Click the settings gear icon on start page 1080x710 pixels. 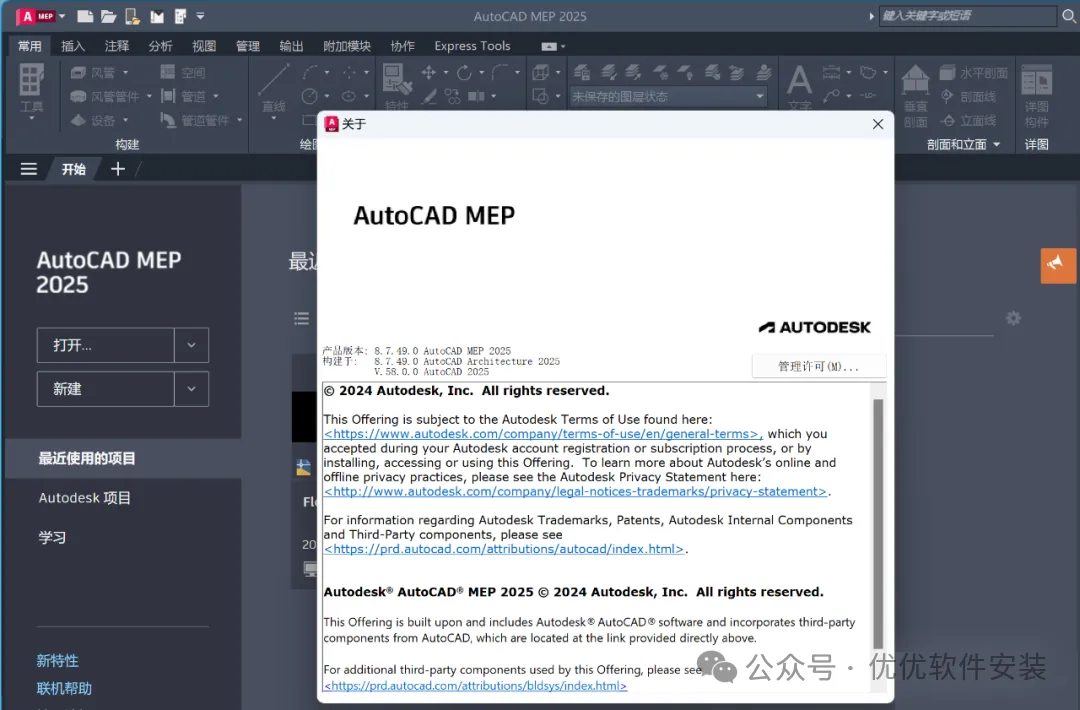coord(1012,318)
